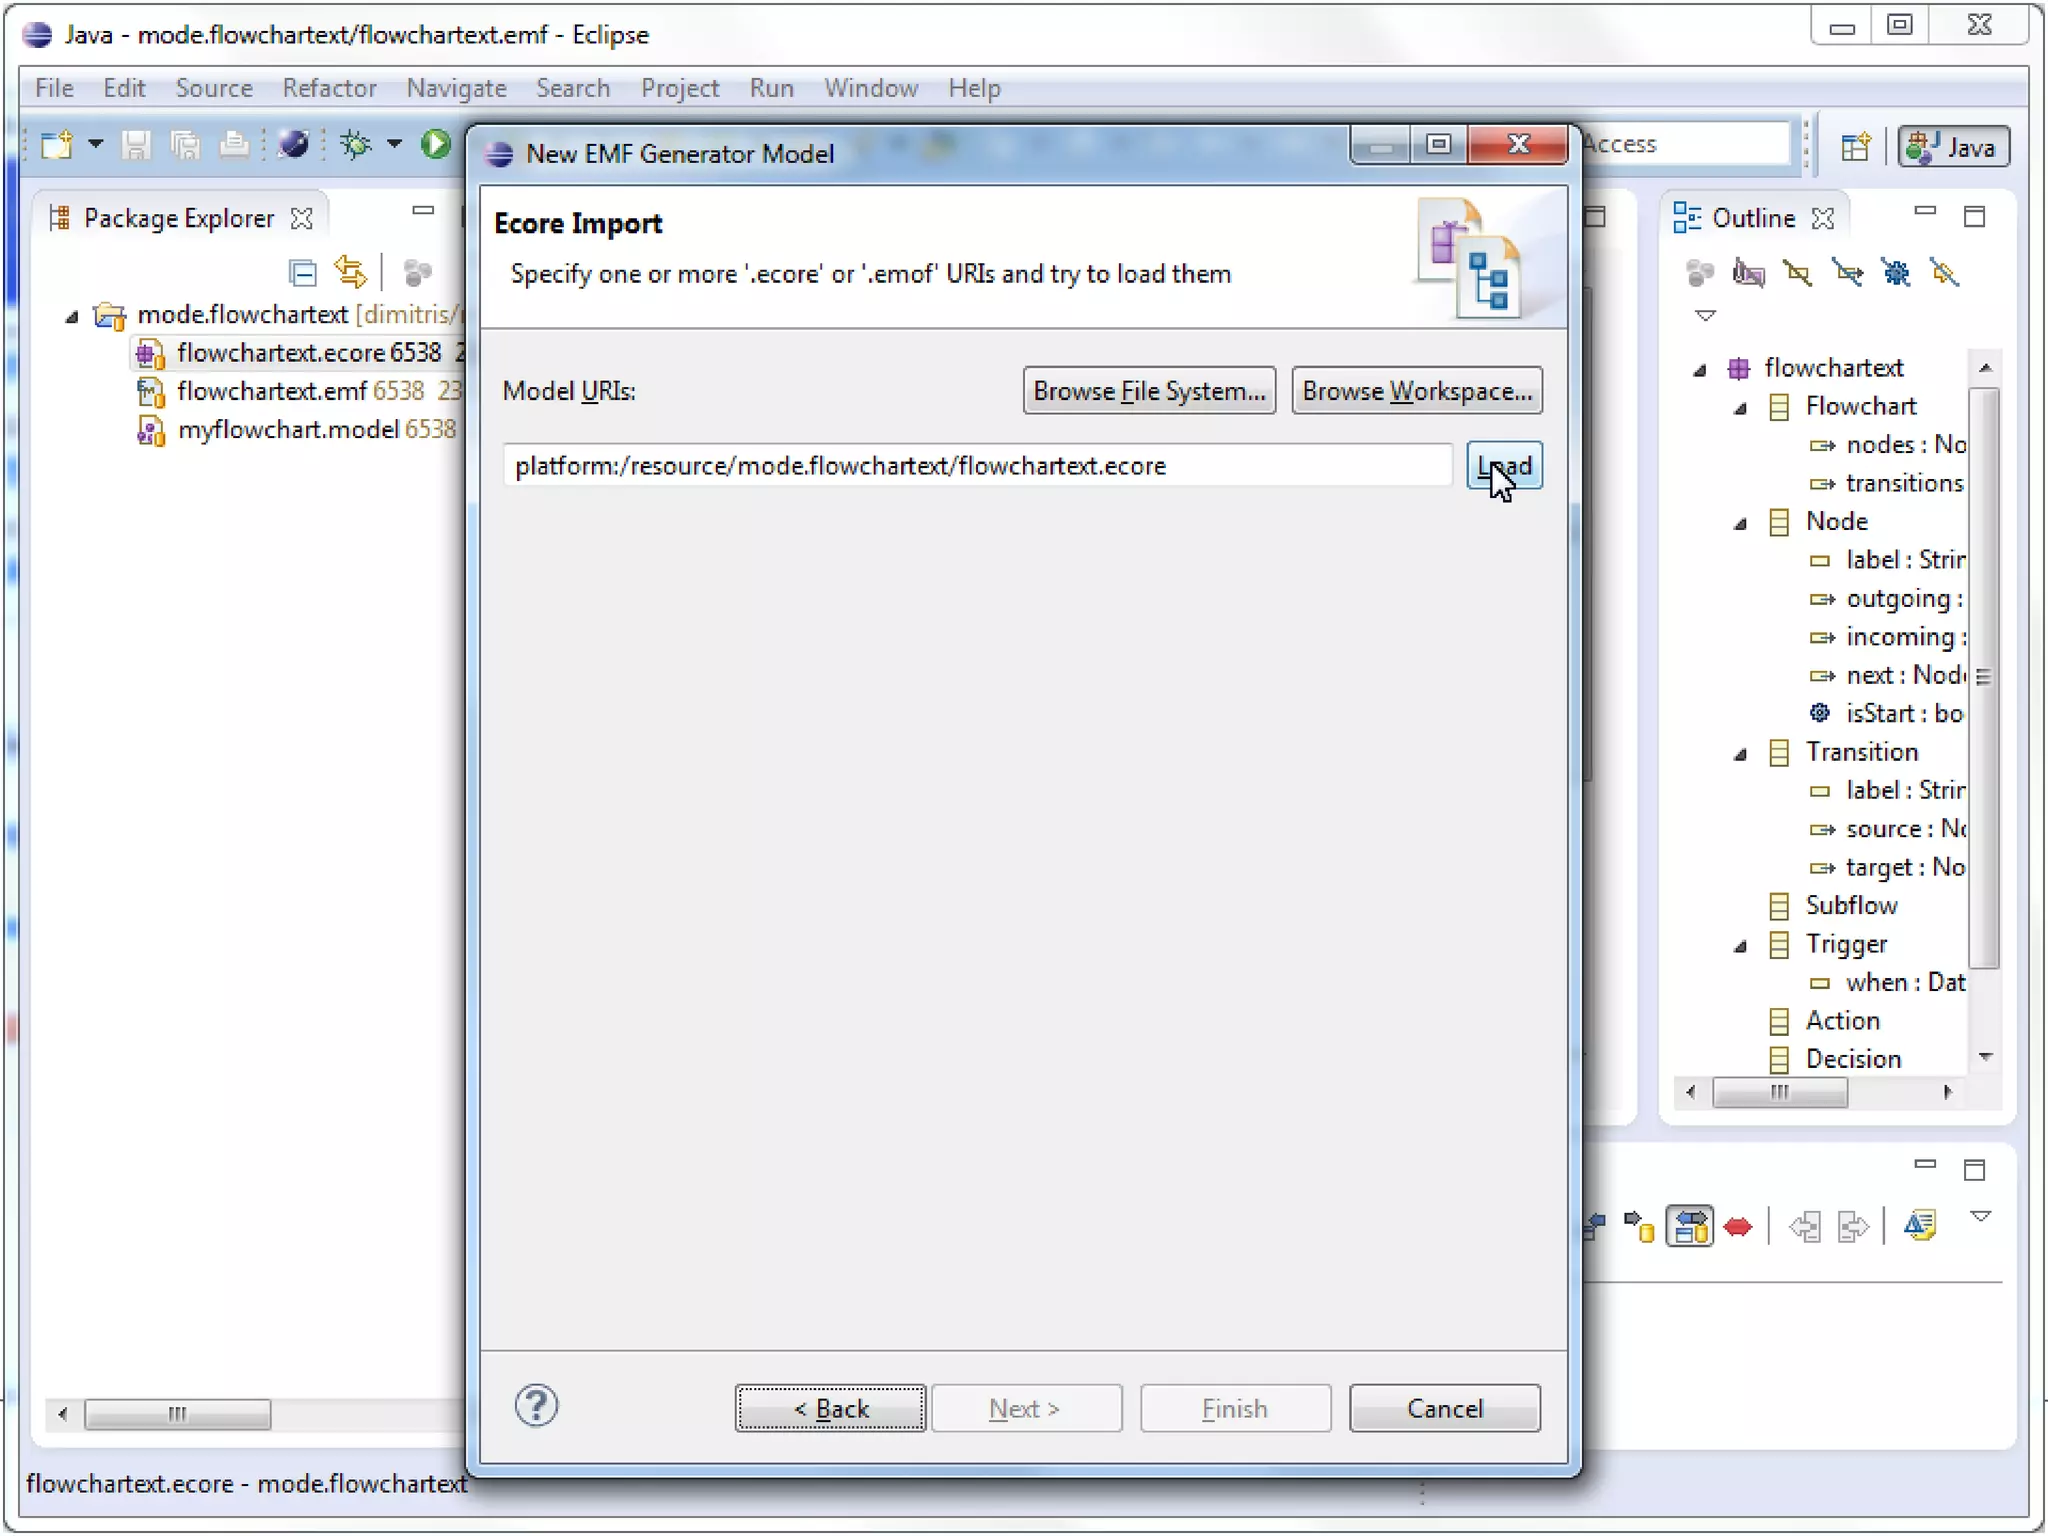Toggle the hide blue gear filter in Outline
Image resolution: width=2048 pixels, height=1536 pixels.
(x=1896, y=272)
